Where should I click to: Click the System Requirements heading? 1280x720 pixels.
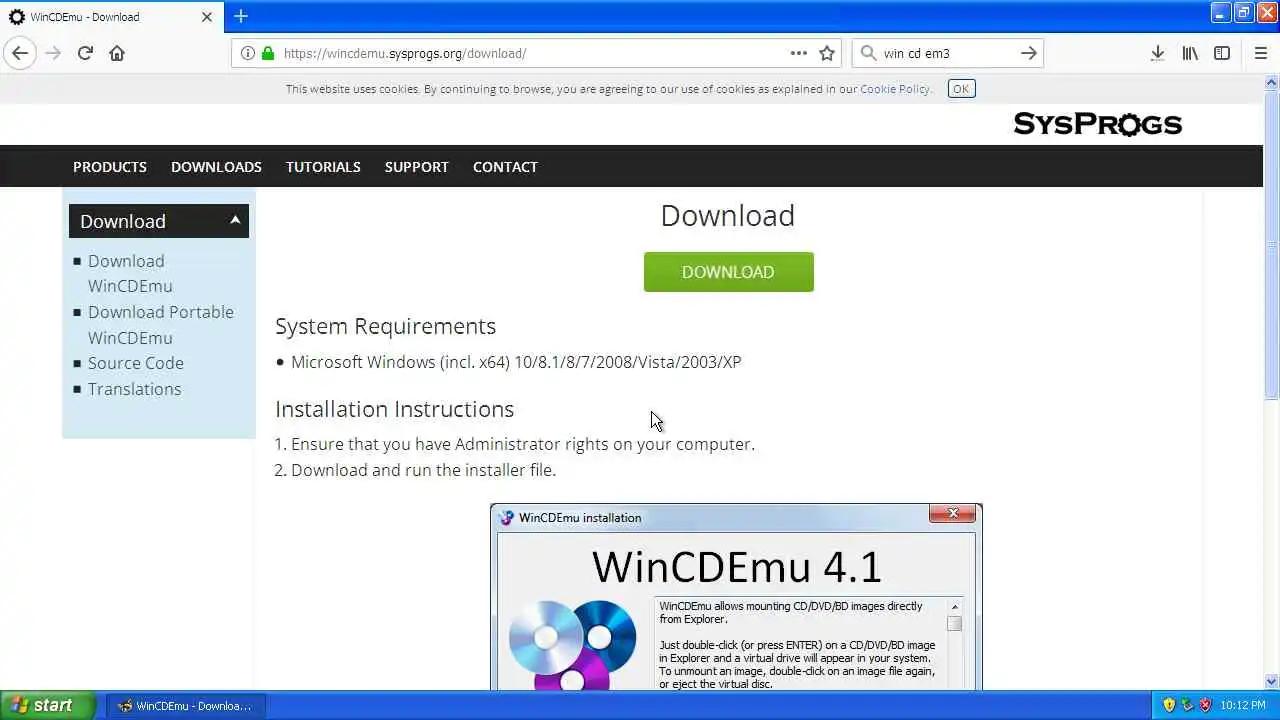click(x=385, y=326)
